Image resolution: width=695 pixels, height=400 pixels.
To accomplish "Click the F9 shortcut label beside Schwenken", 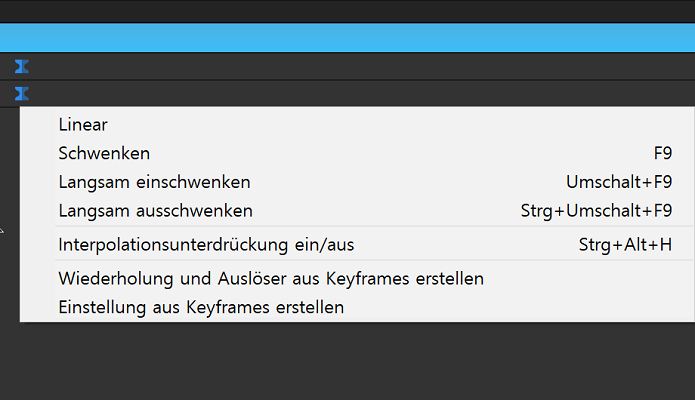I will 662,153.
